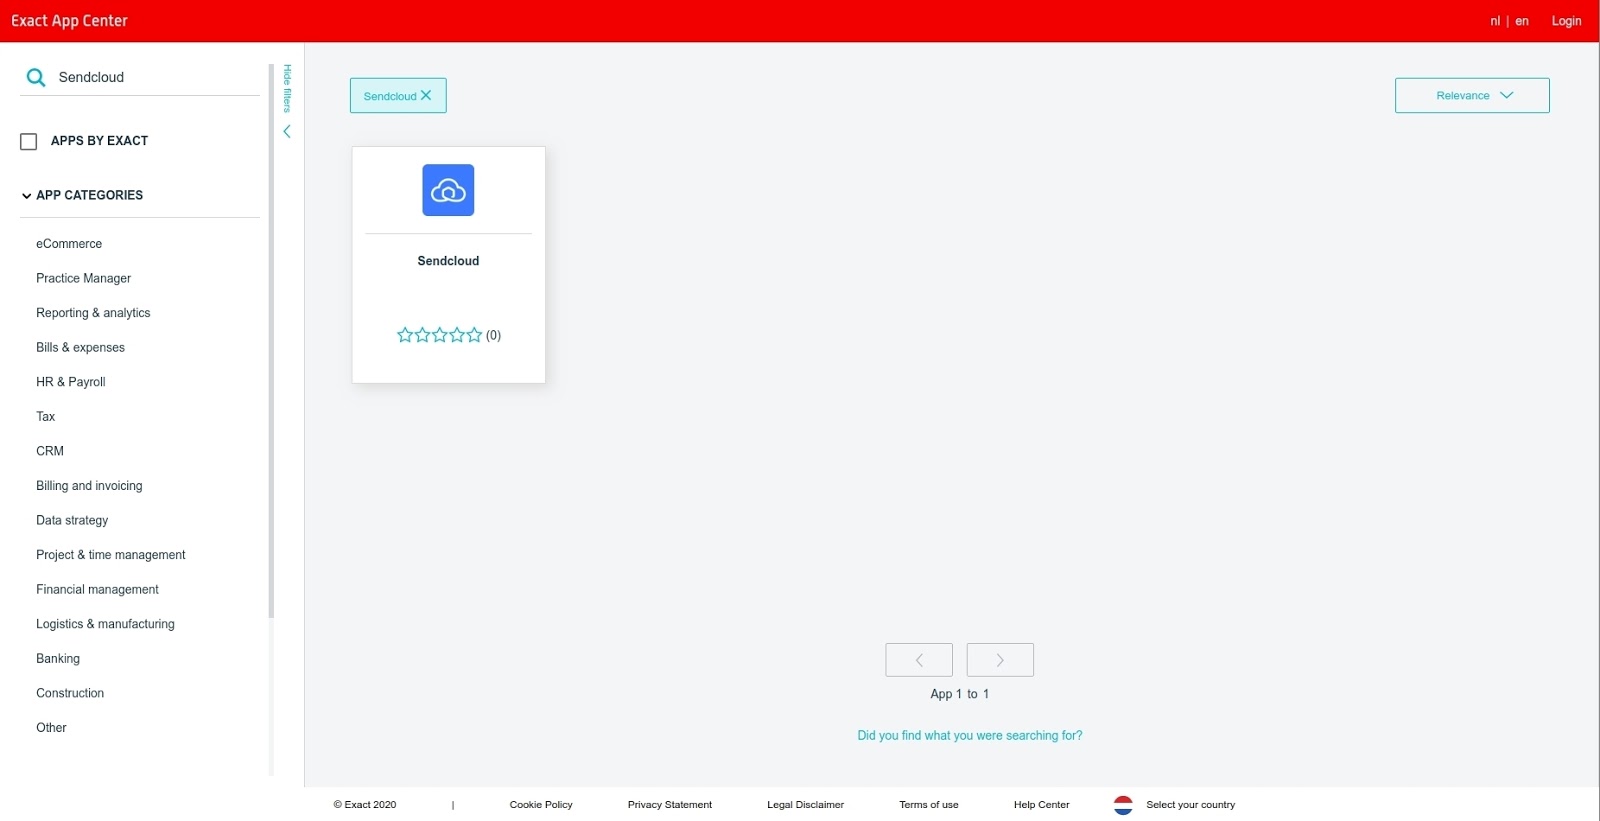The width and height of the screenshot is (1600, 821).
Task: Remove the Sendcloud filter chip
Action: click(x=426, y=95)
